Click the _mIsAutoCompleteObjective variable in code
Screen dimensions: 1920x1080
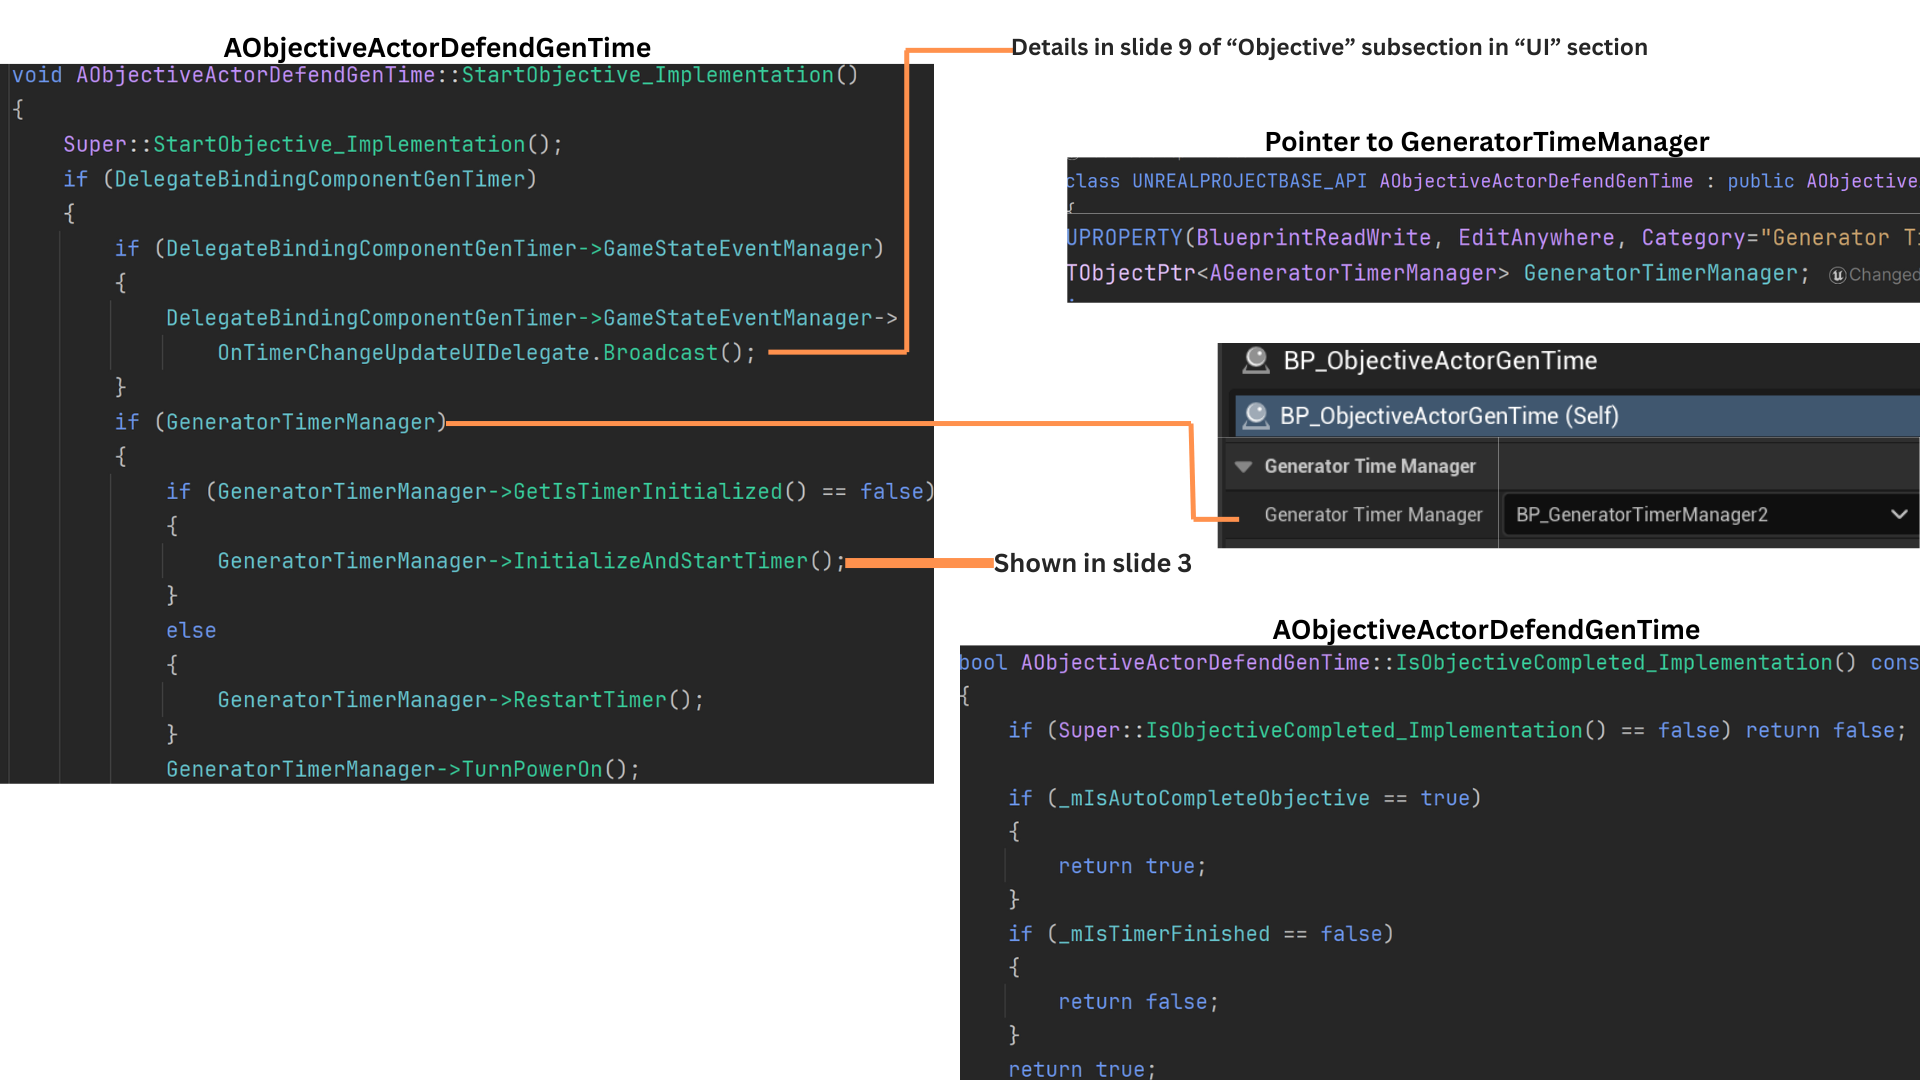point(1214,798)
